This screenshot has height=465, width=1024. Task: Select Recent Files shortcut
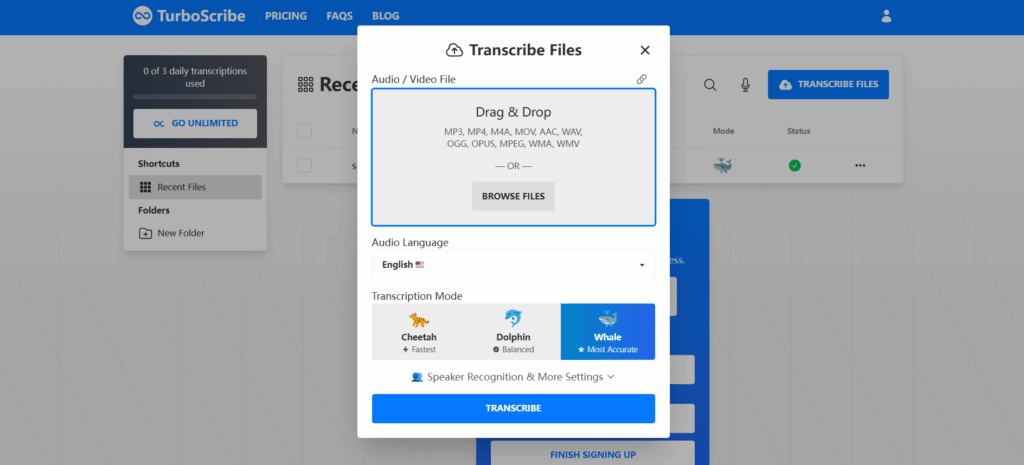tap(195, 187)
